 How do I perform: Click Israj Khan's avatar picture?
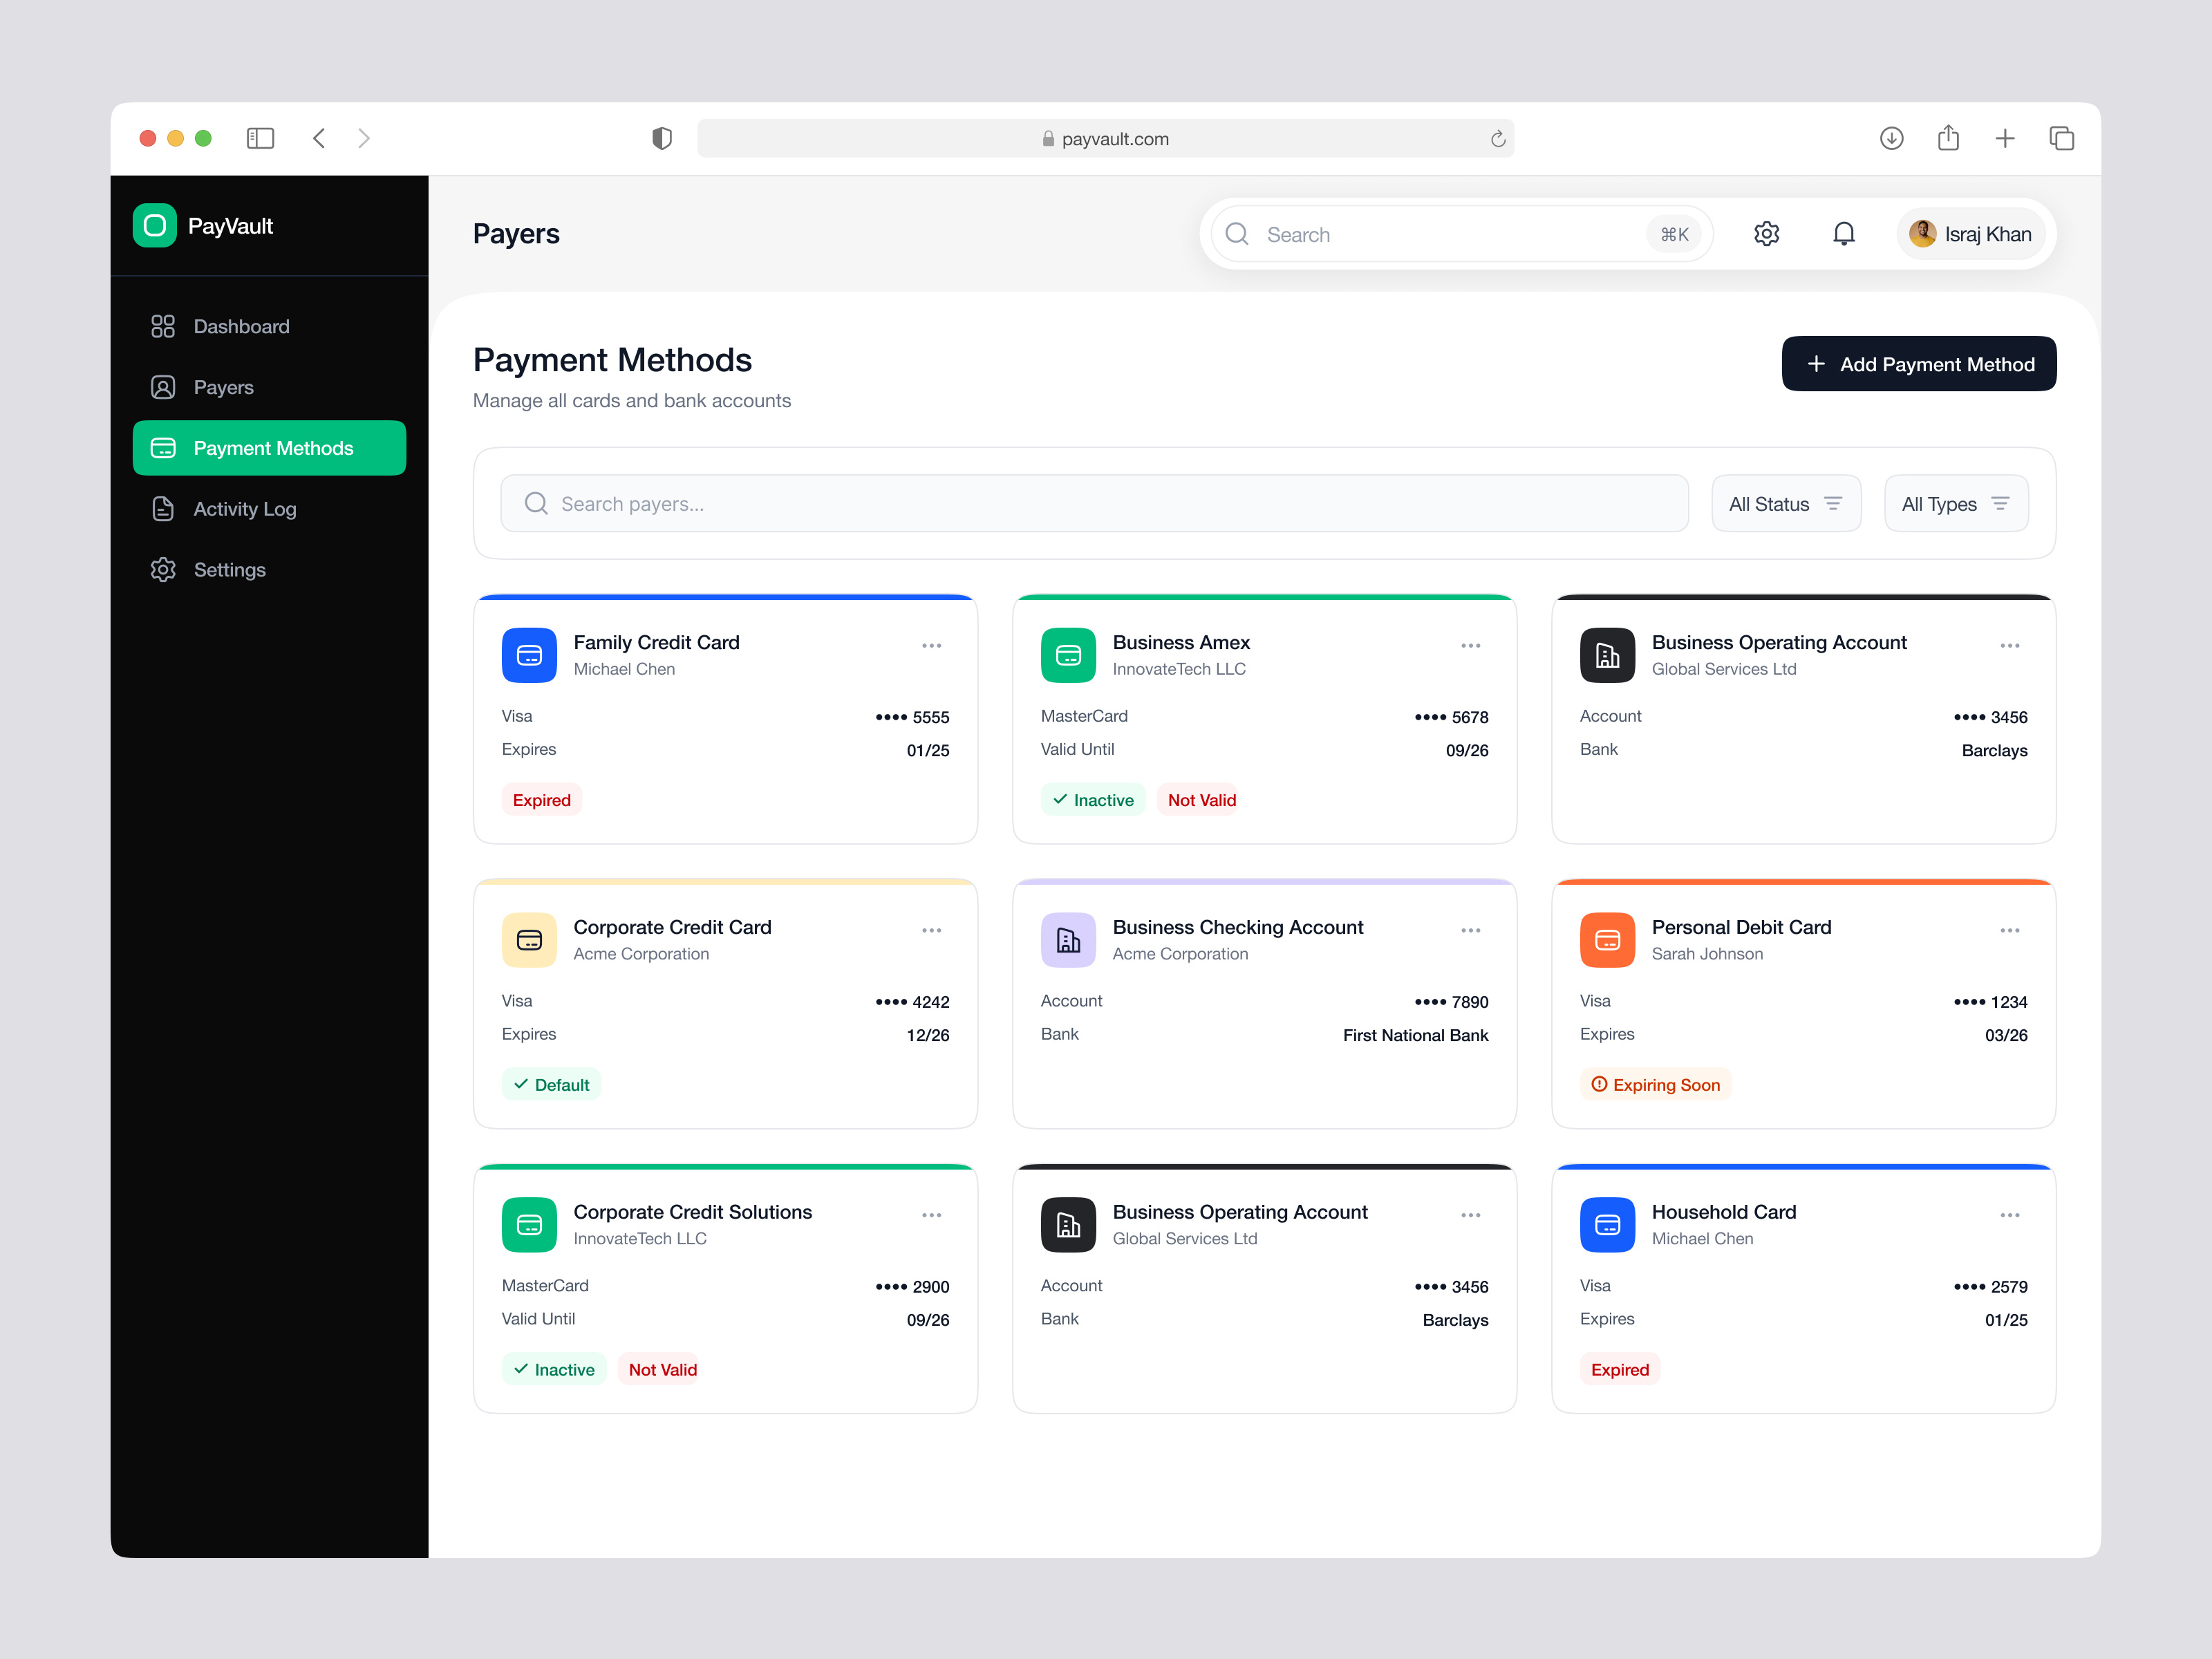(x=1922, y=234)
